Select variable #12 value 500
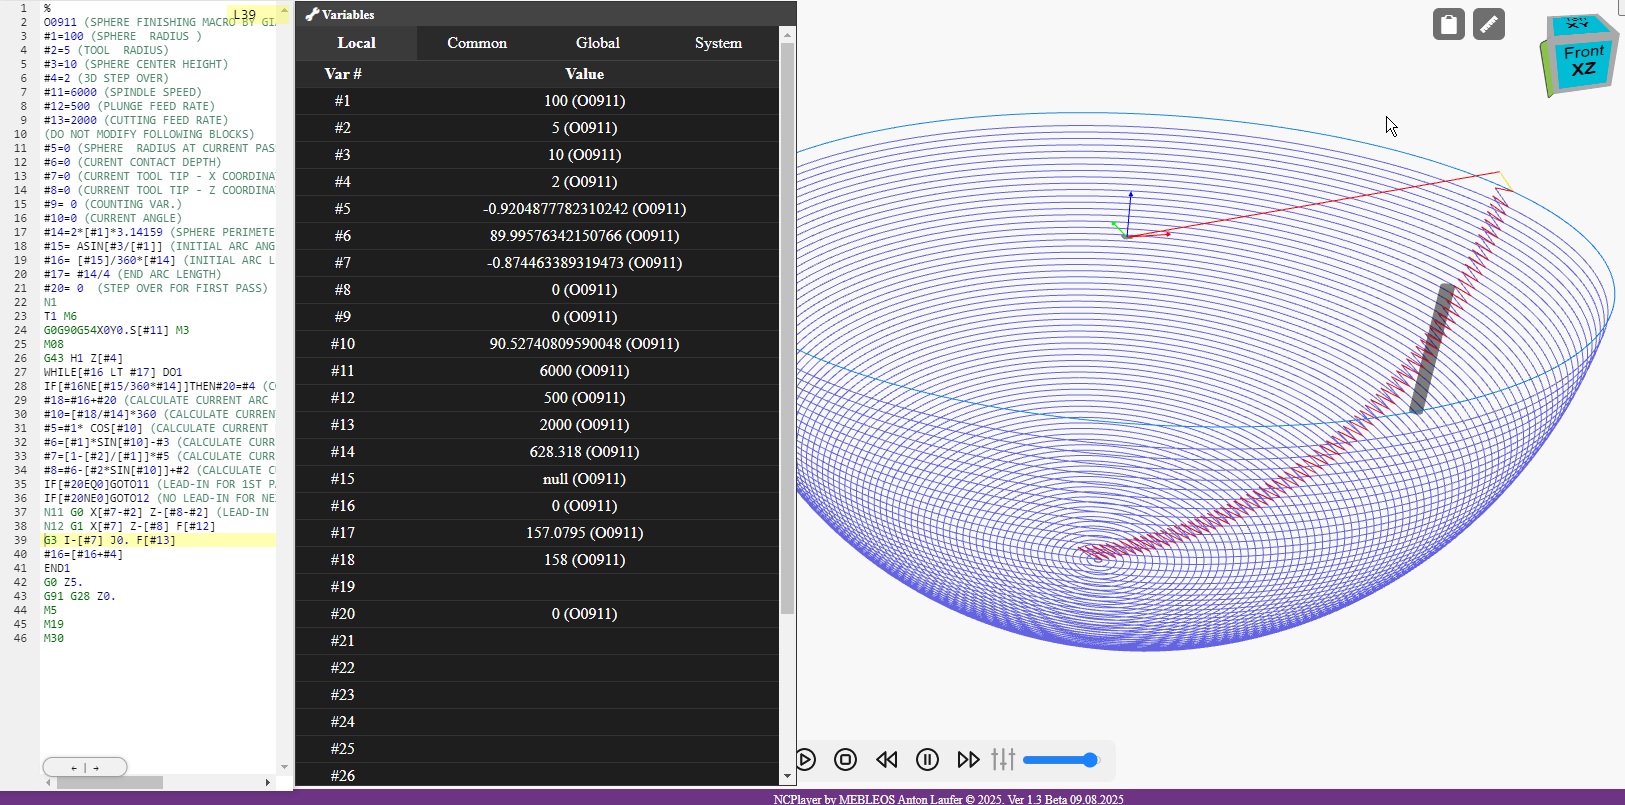 pyautogui.click(x=585, y=398)
